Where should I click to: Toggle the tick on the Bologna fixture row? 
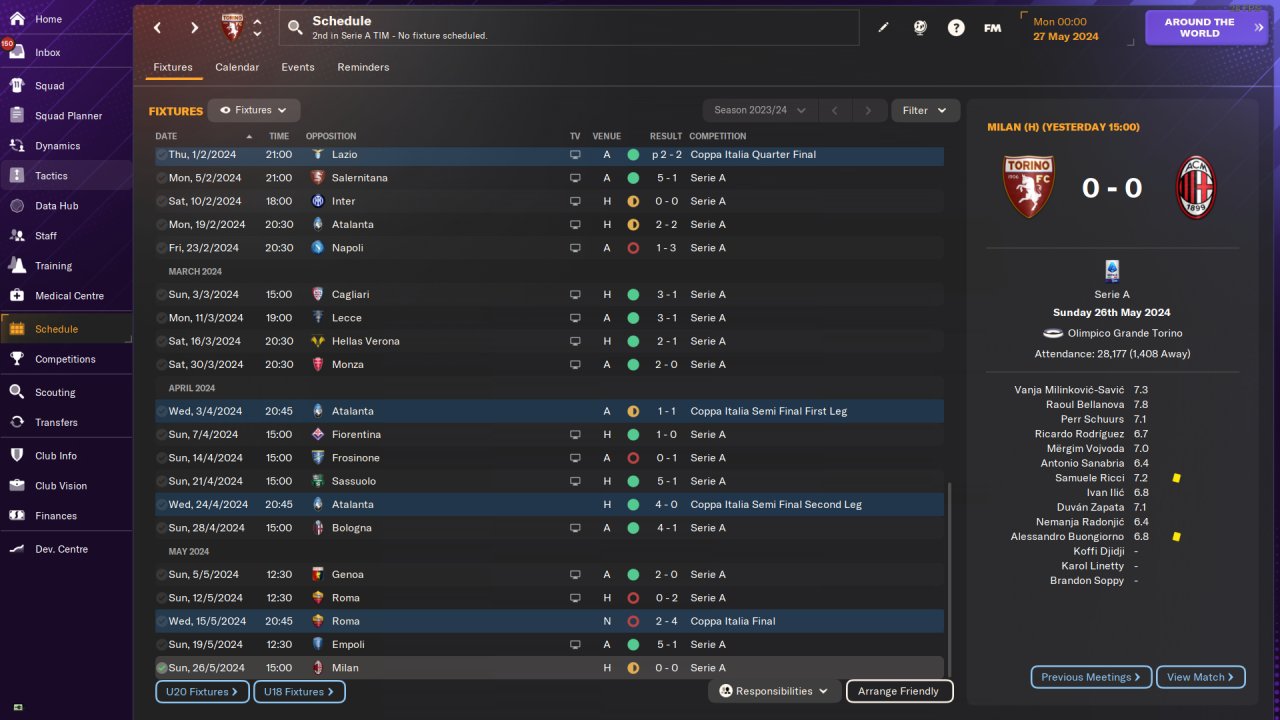click(161, 528)
